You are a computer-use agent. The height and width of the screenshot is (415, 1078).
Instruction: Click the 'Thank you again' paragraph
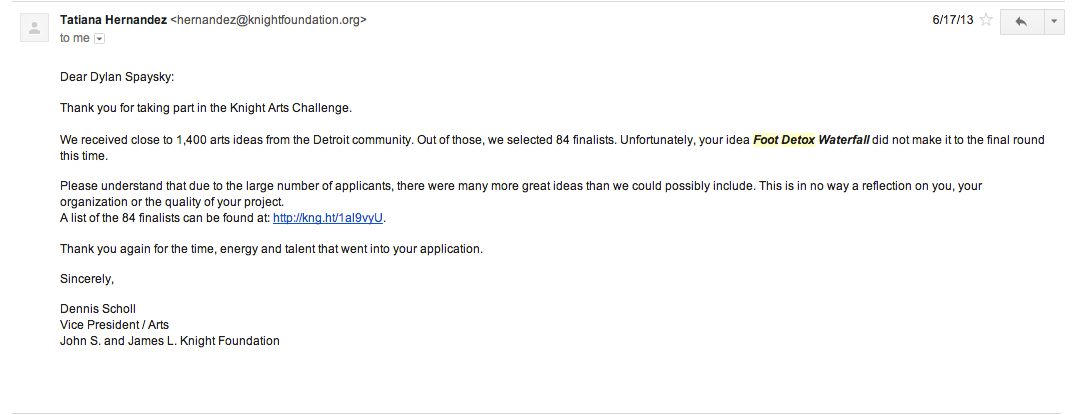(271, 249)
